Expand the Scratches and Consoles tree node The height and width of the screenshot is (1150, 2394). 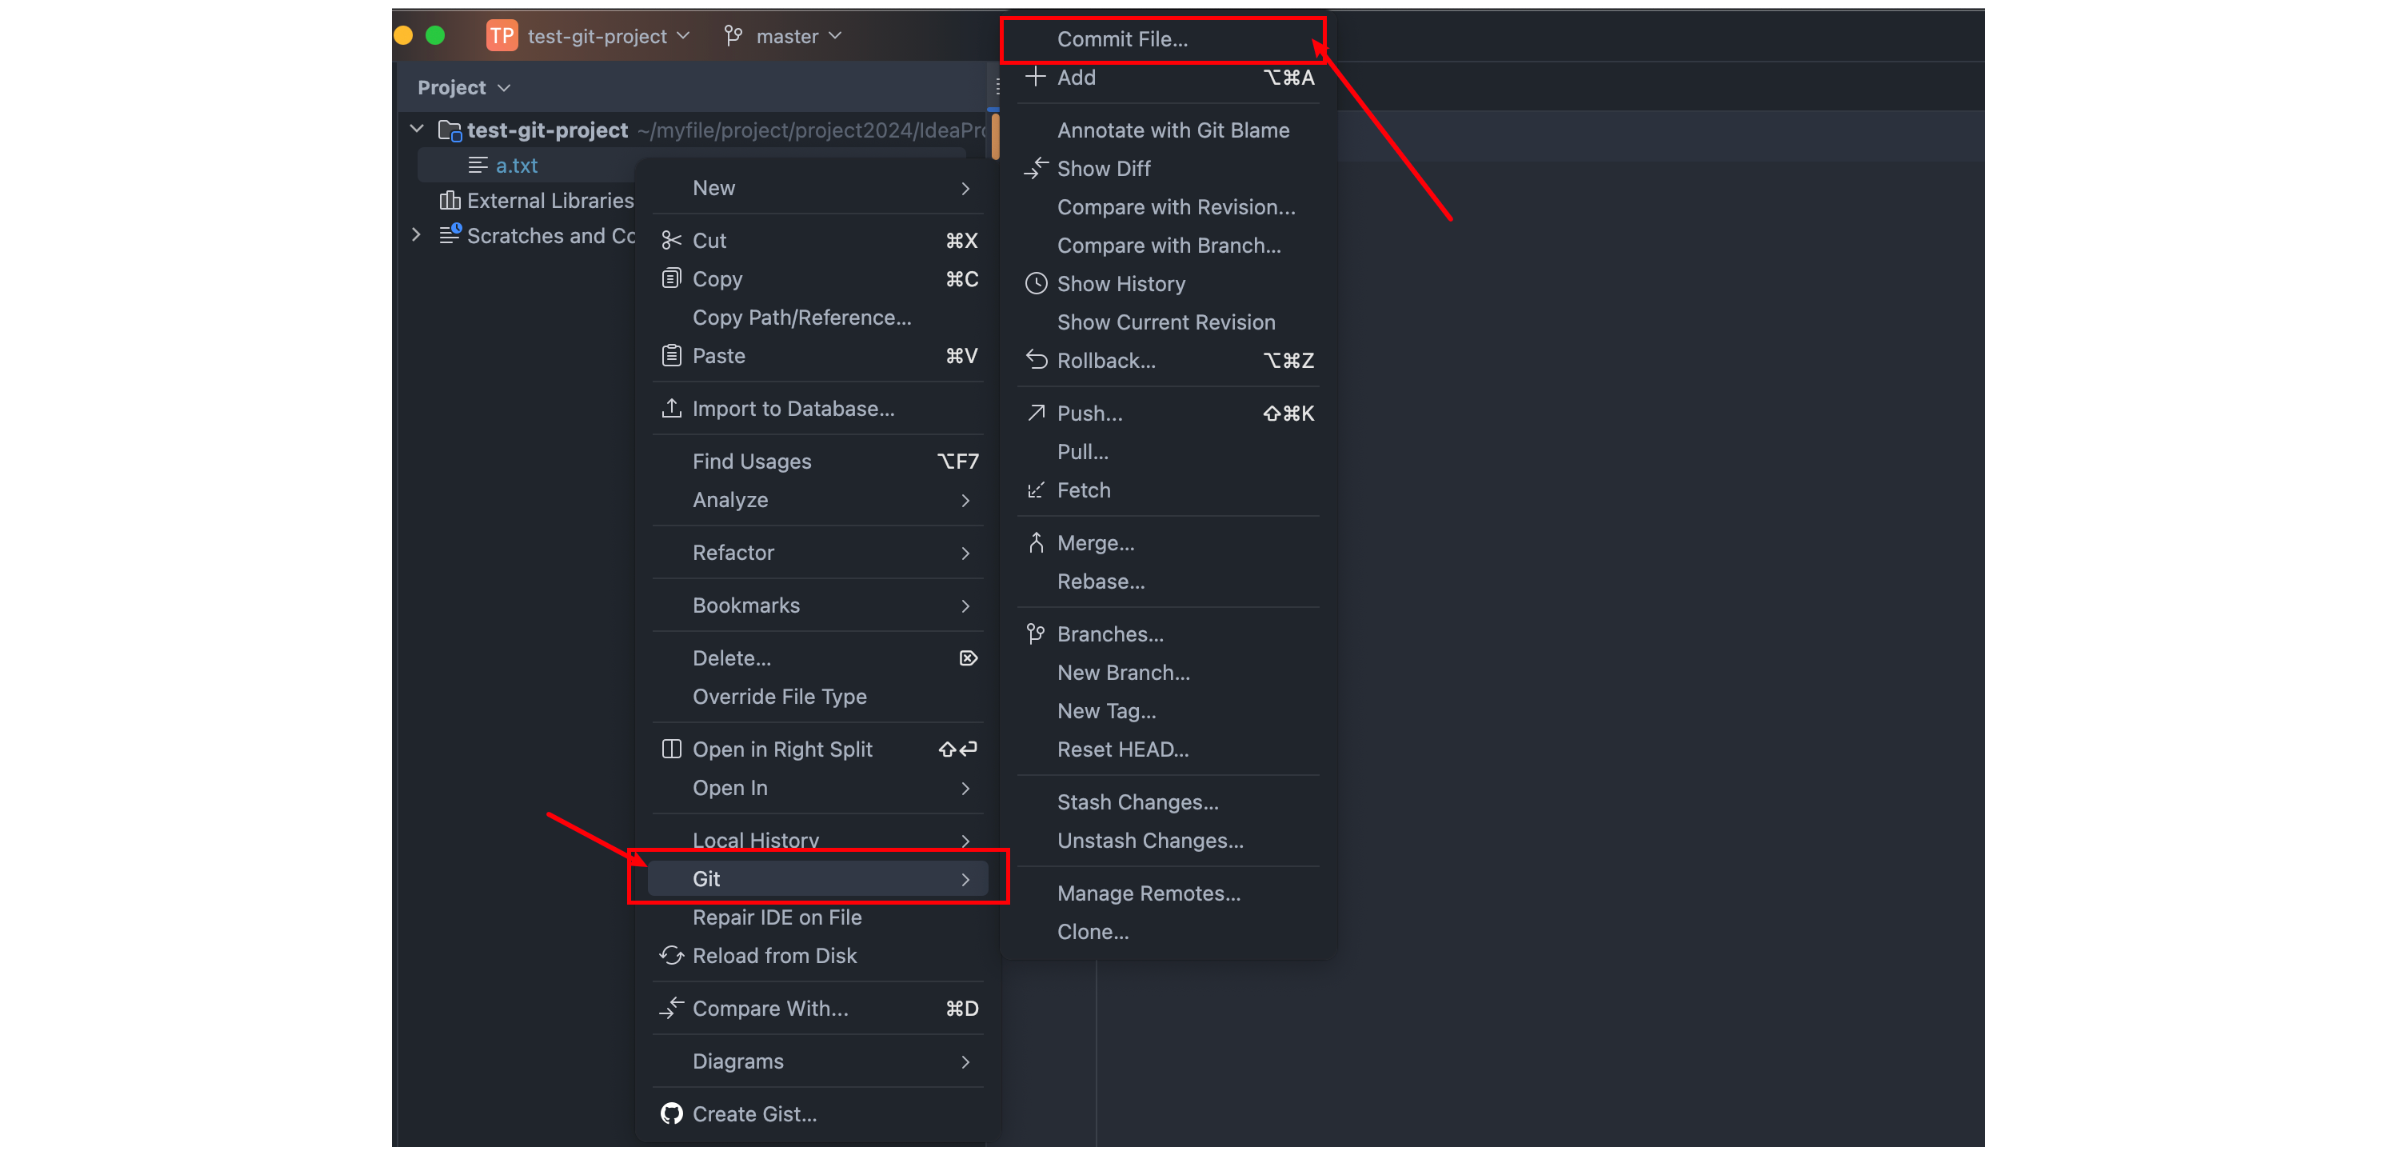[x=417, y=235]
